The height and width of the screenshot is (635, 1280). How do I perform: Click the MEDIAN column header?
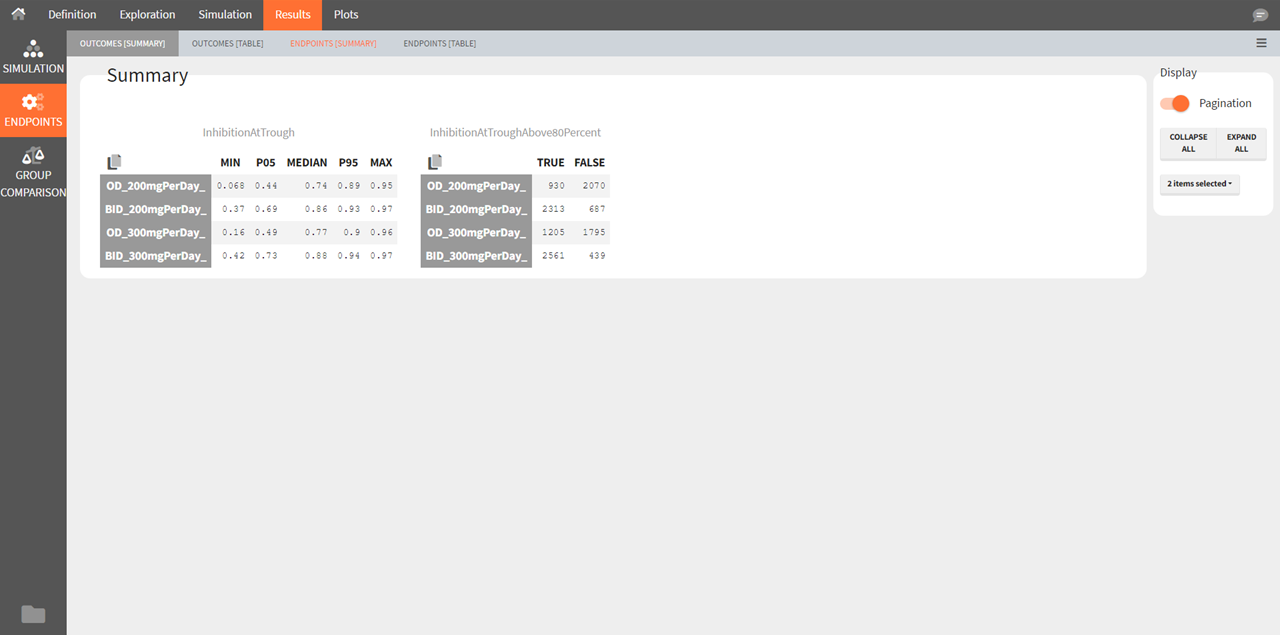click(x=306, y=162)
